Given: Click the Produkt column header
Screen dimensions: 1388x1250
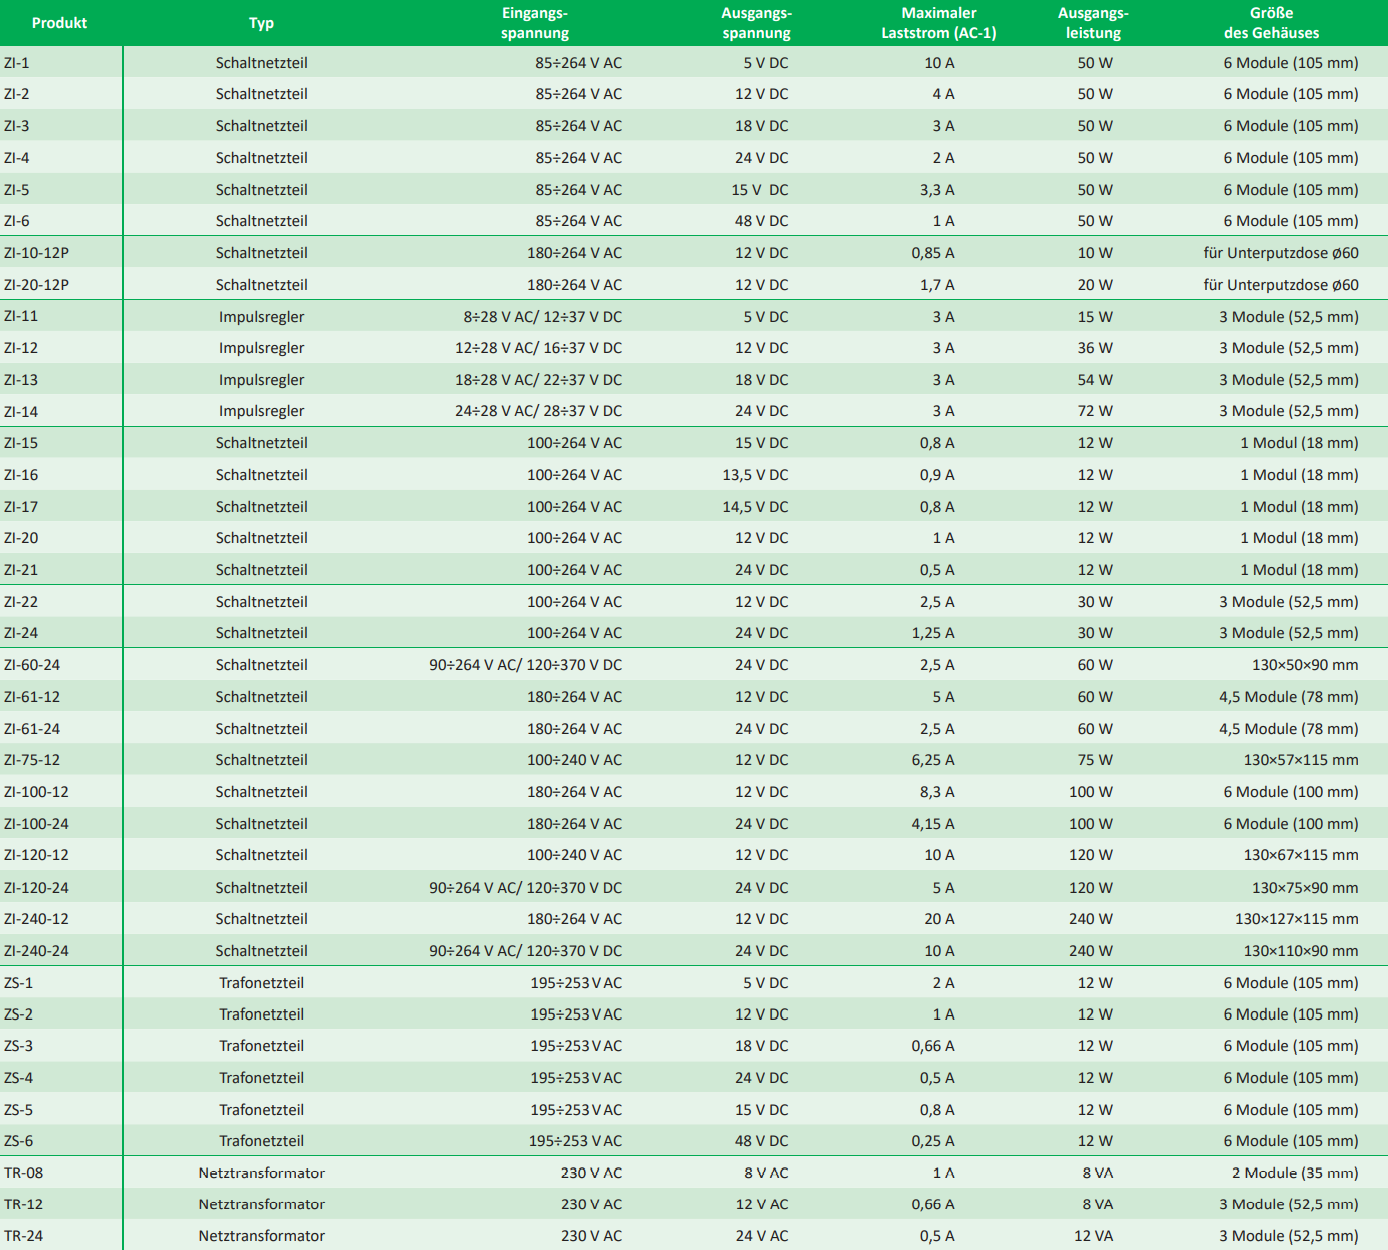Looking at the screenshot, I should coord(59,23).
